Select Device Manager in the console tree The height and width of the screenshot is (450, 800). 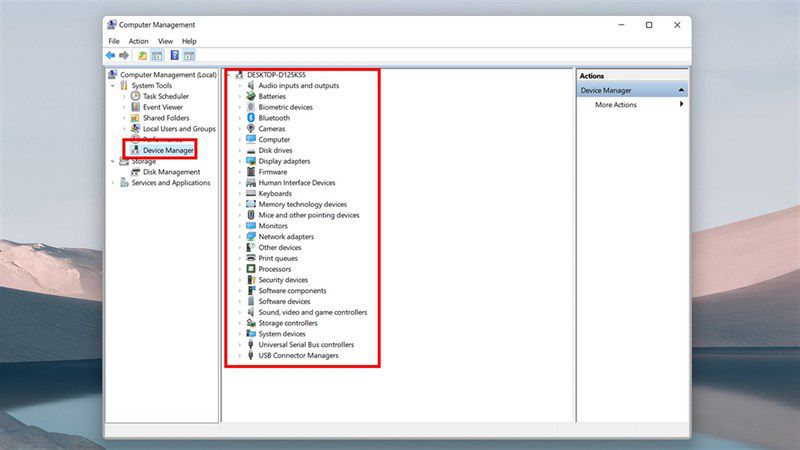click(x=168, y=150)
